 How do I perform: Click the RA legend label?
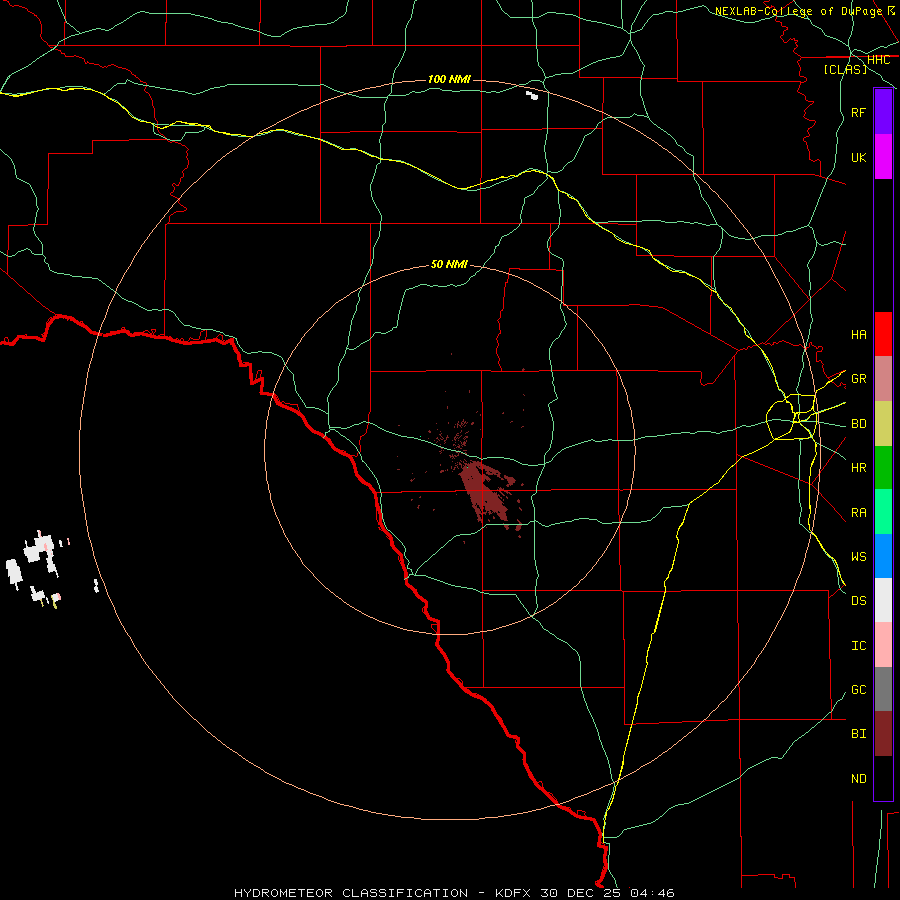point(858,513)
